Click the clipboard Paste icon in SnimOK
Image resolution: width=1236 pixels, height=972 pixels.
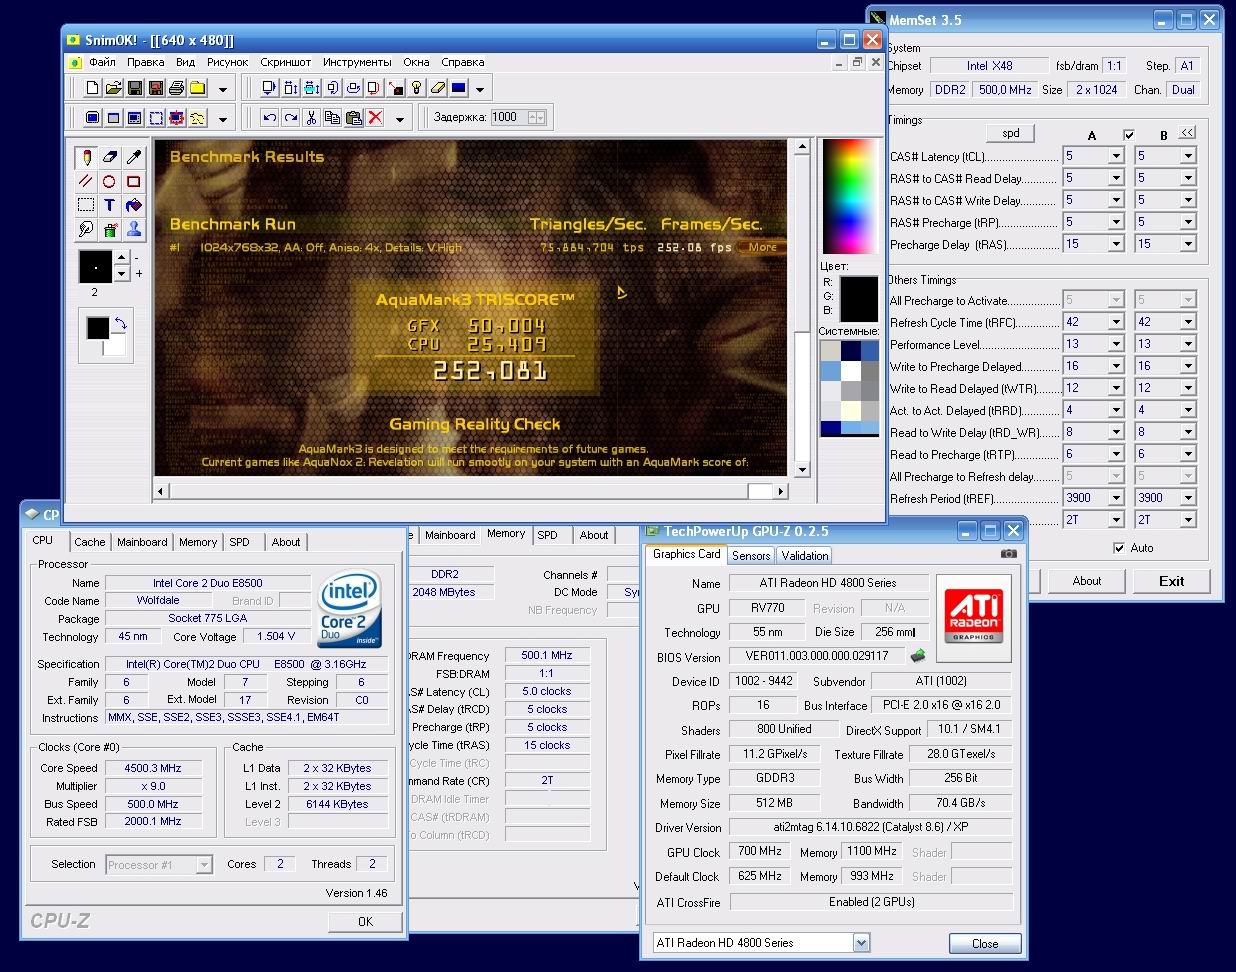353,117
